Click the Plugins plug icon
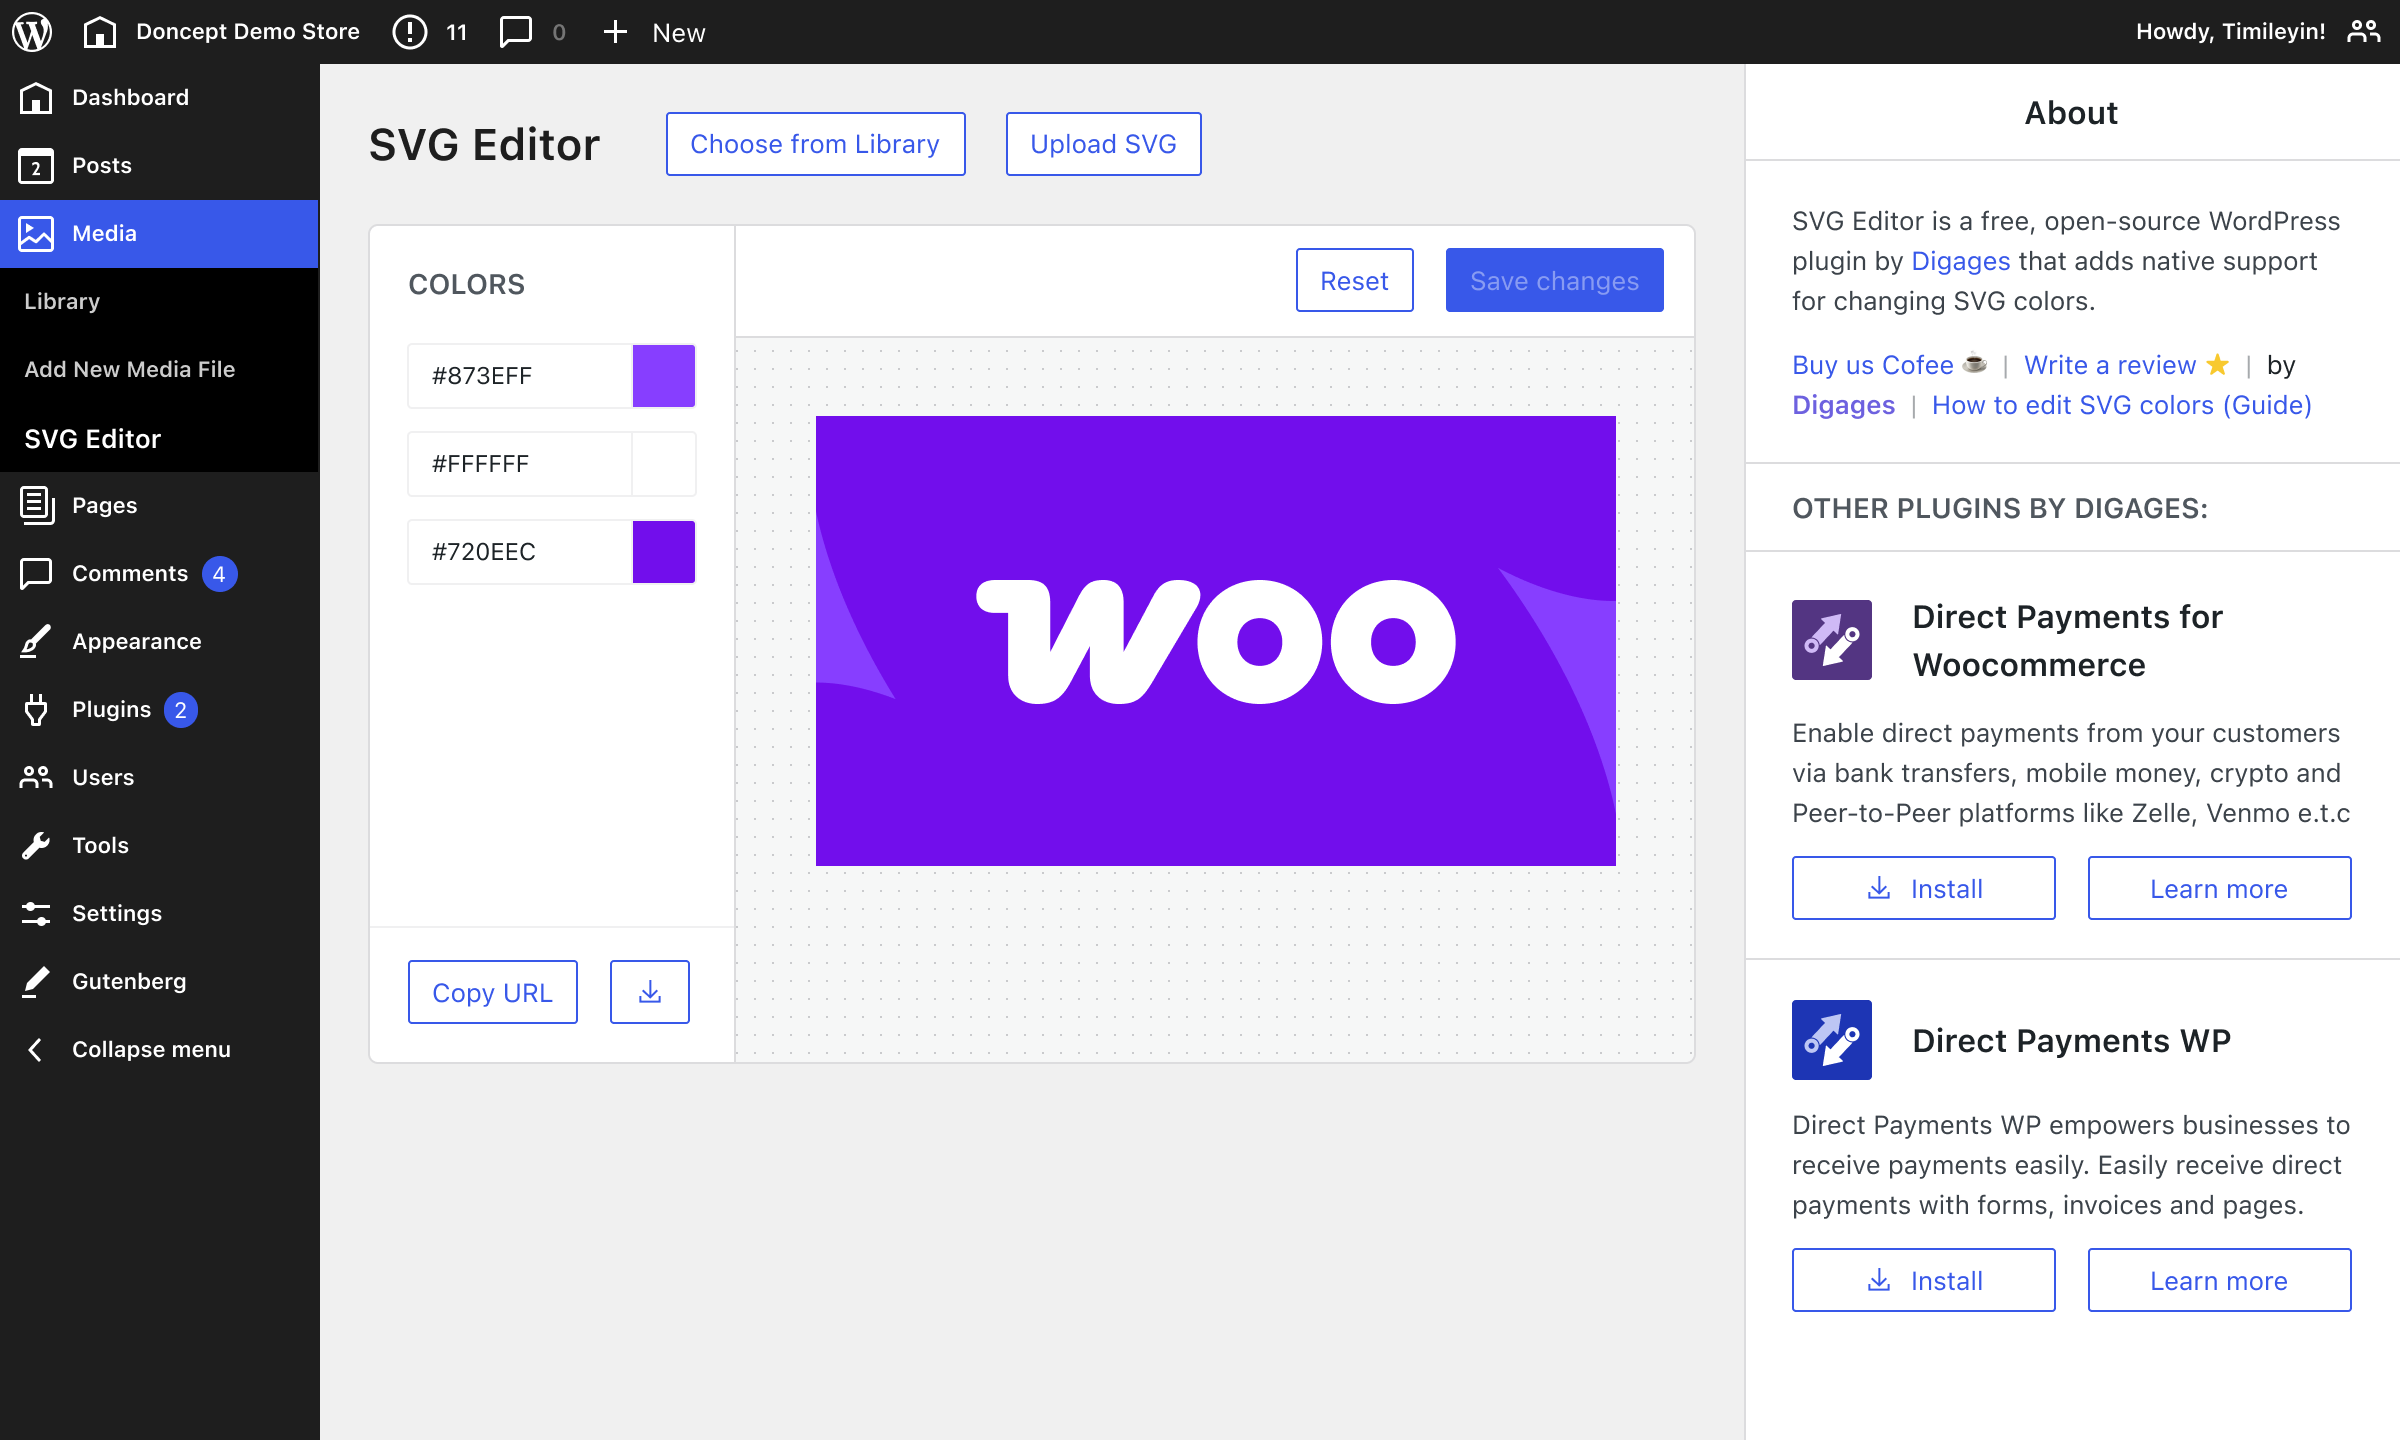Viewport: 2400px width, 1440px height. tap(36, 709)
